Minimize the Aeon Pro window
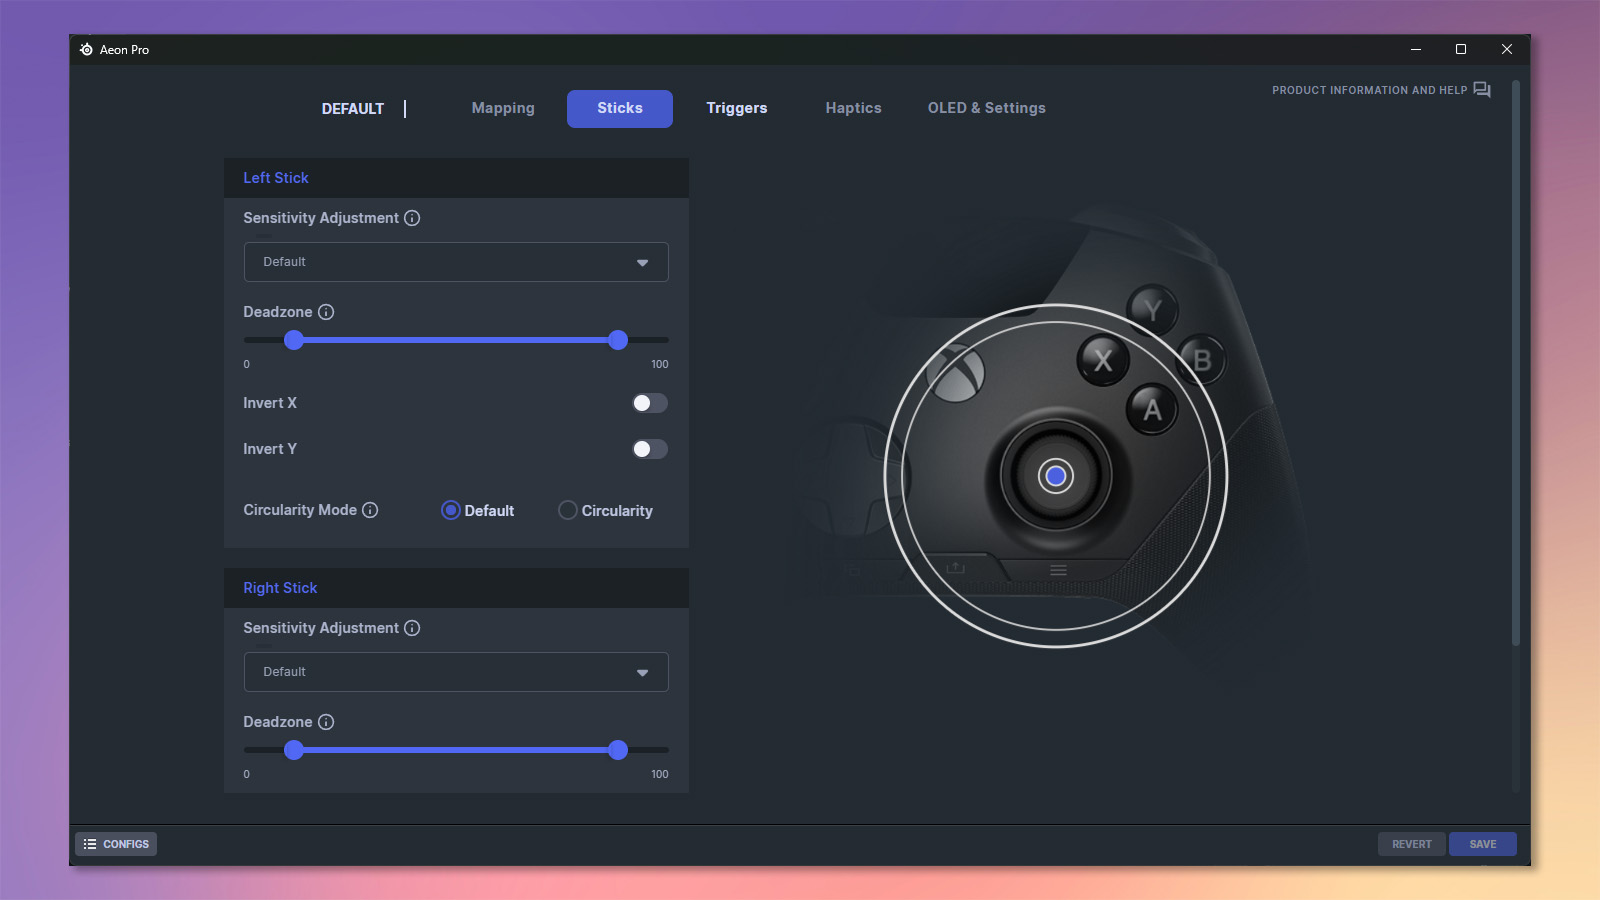 pos(1415,49)
